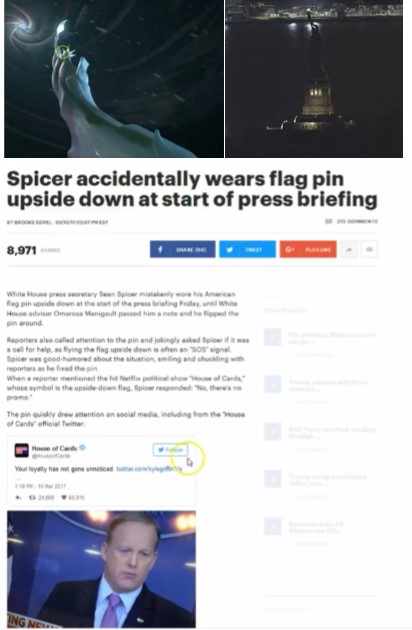Click the Twitter Tweet share button

247,250
